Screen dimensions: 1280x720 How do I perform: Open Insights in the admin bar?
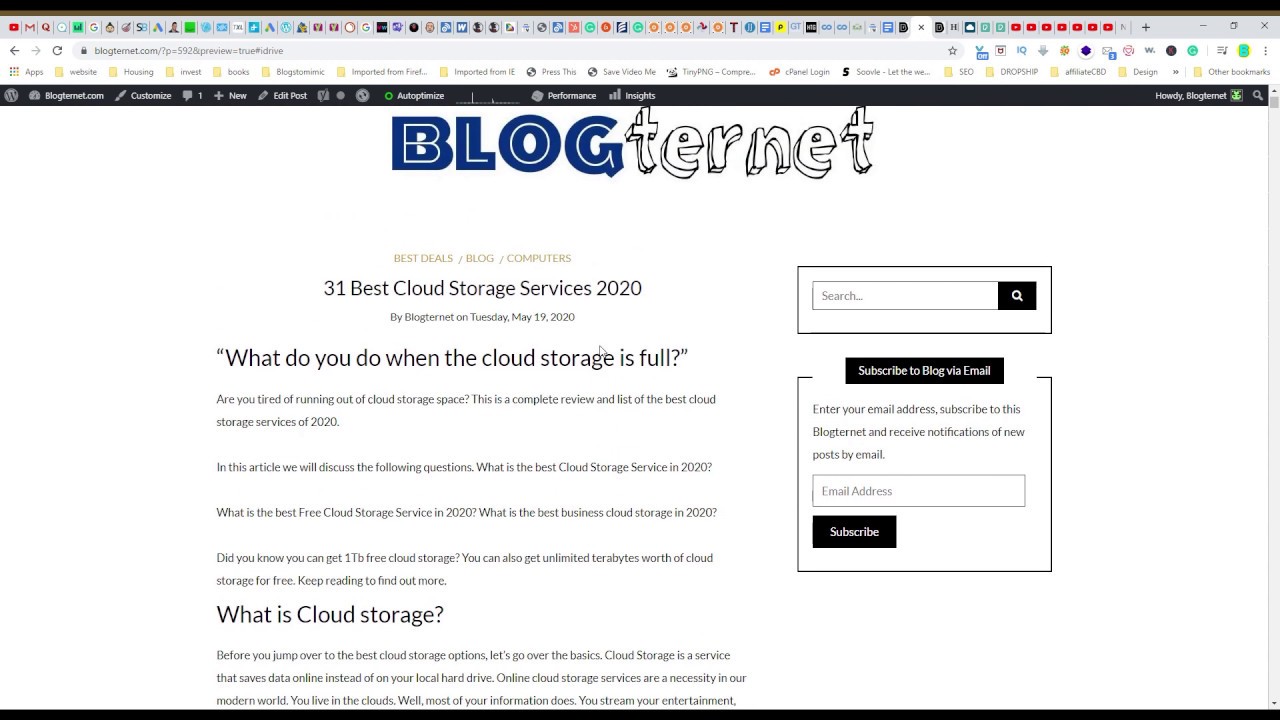pos(632,96)
